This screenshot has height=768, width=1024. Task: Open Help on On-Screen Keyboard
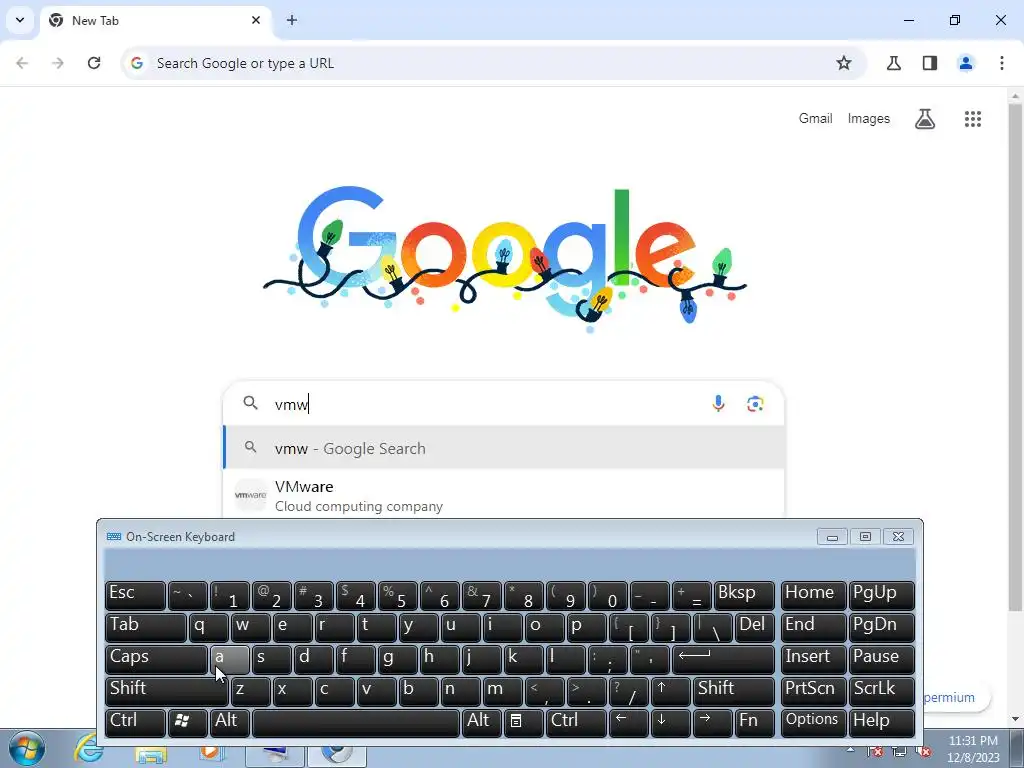(x=881, y=724)
